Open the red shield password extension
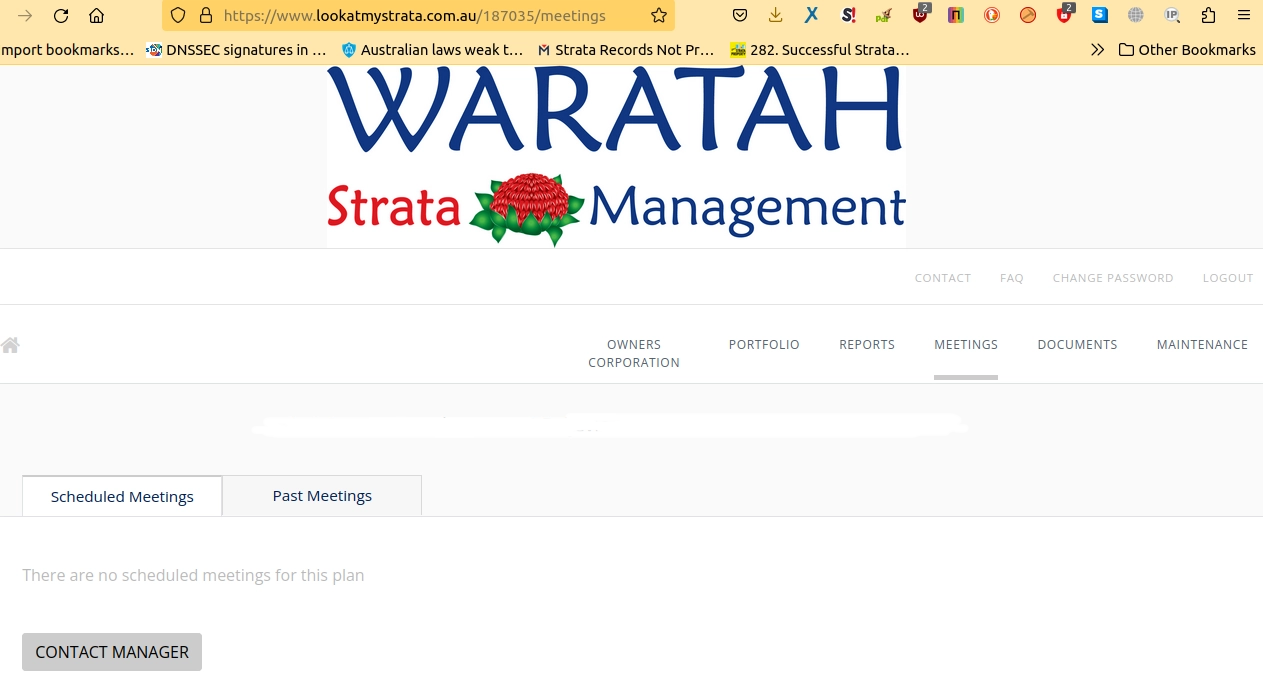Image resolution: width=1263 pixels, height=677 pixels. [x=1065, y=14]
